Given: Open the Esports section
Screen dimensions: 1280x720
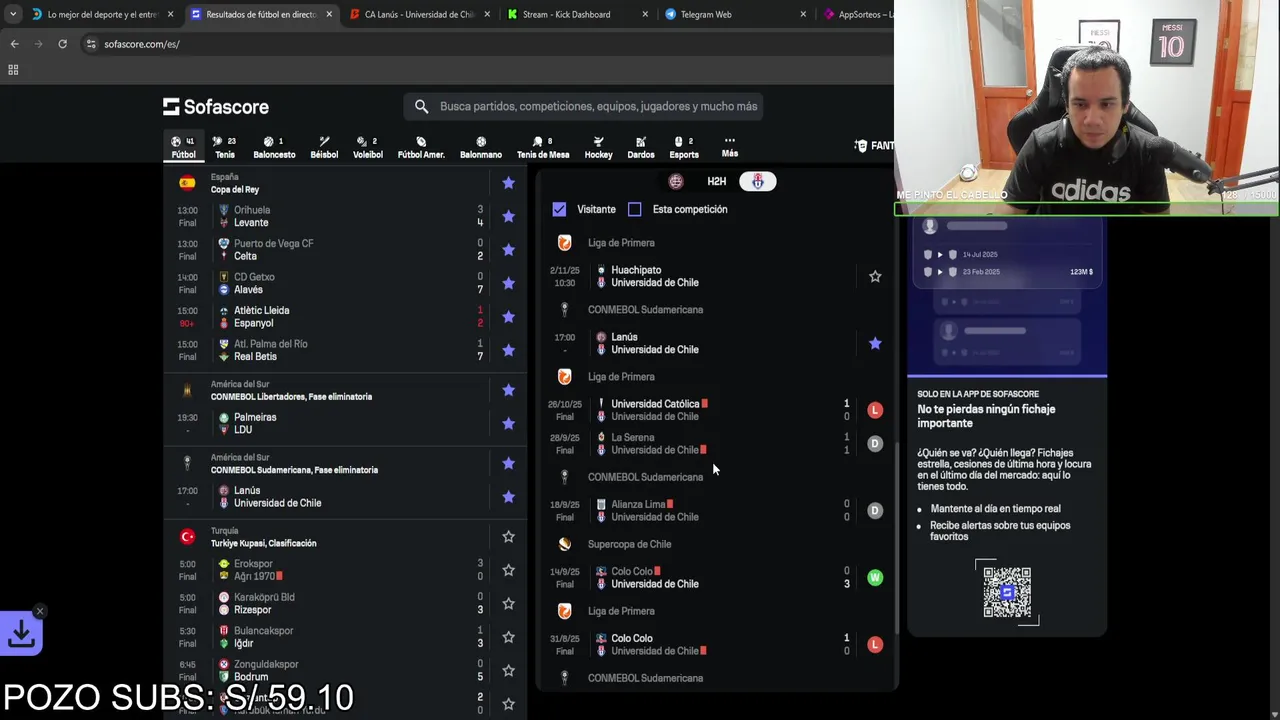Looking at the screenshot, I should (x=684, y=147).
